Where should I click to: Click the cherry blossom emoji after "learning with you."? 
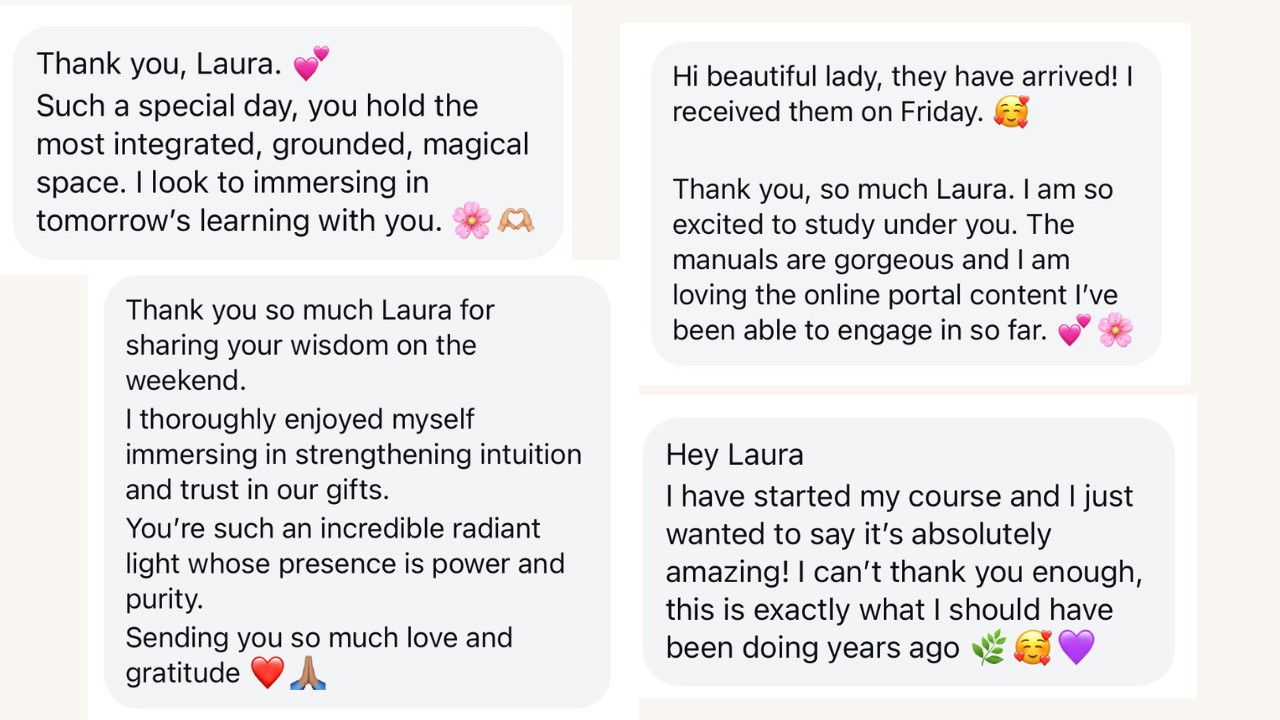click(471, 220)
